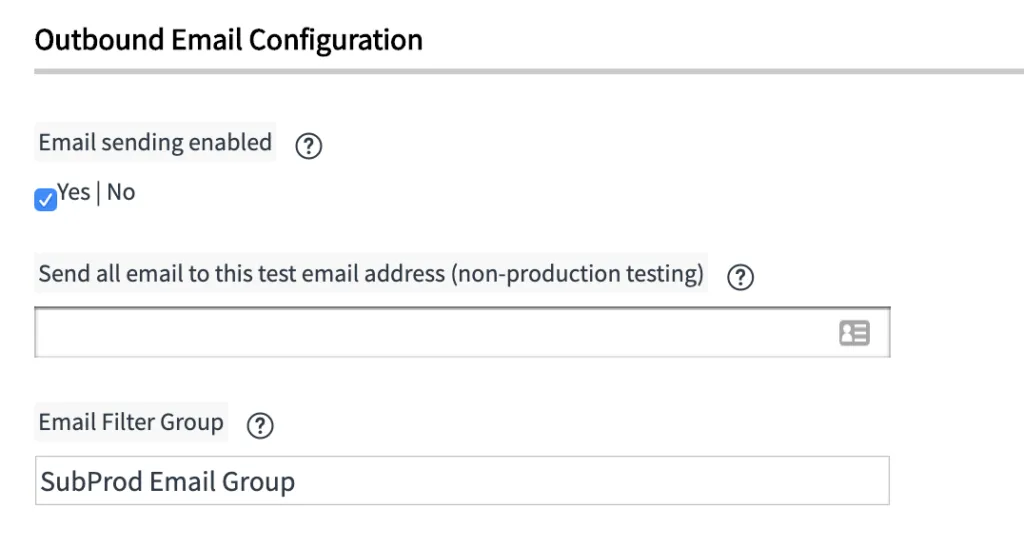Click the "No" option text
This screenshot has height=548, width=1024.
coord(121,192)
